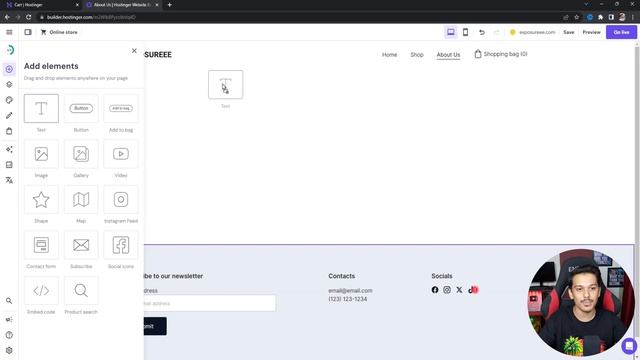Open the megaphone announcements icon
This screenshot has width=640, height=360.
(9, 320)
